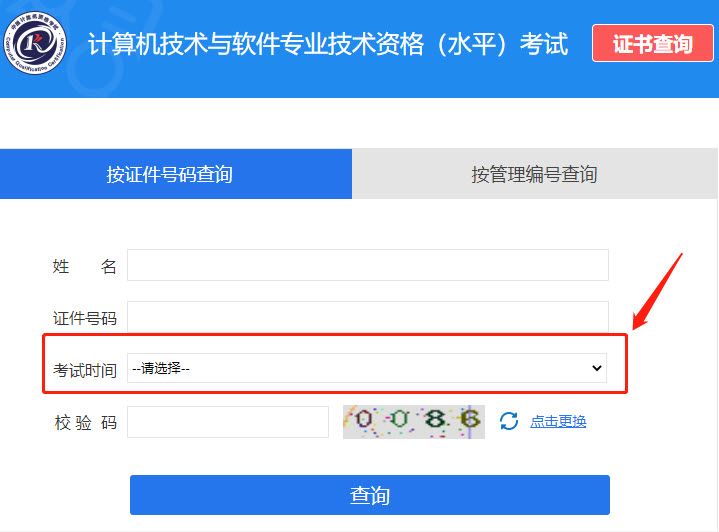Click the 点击更换 link
This screenshot has width=719, height=532.
558,421
